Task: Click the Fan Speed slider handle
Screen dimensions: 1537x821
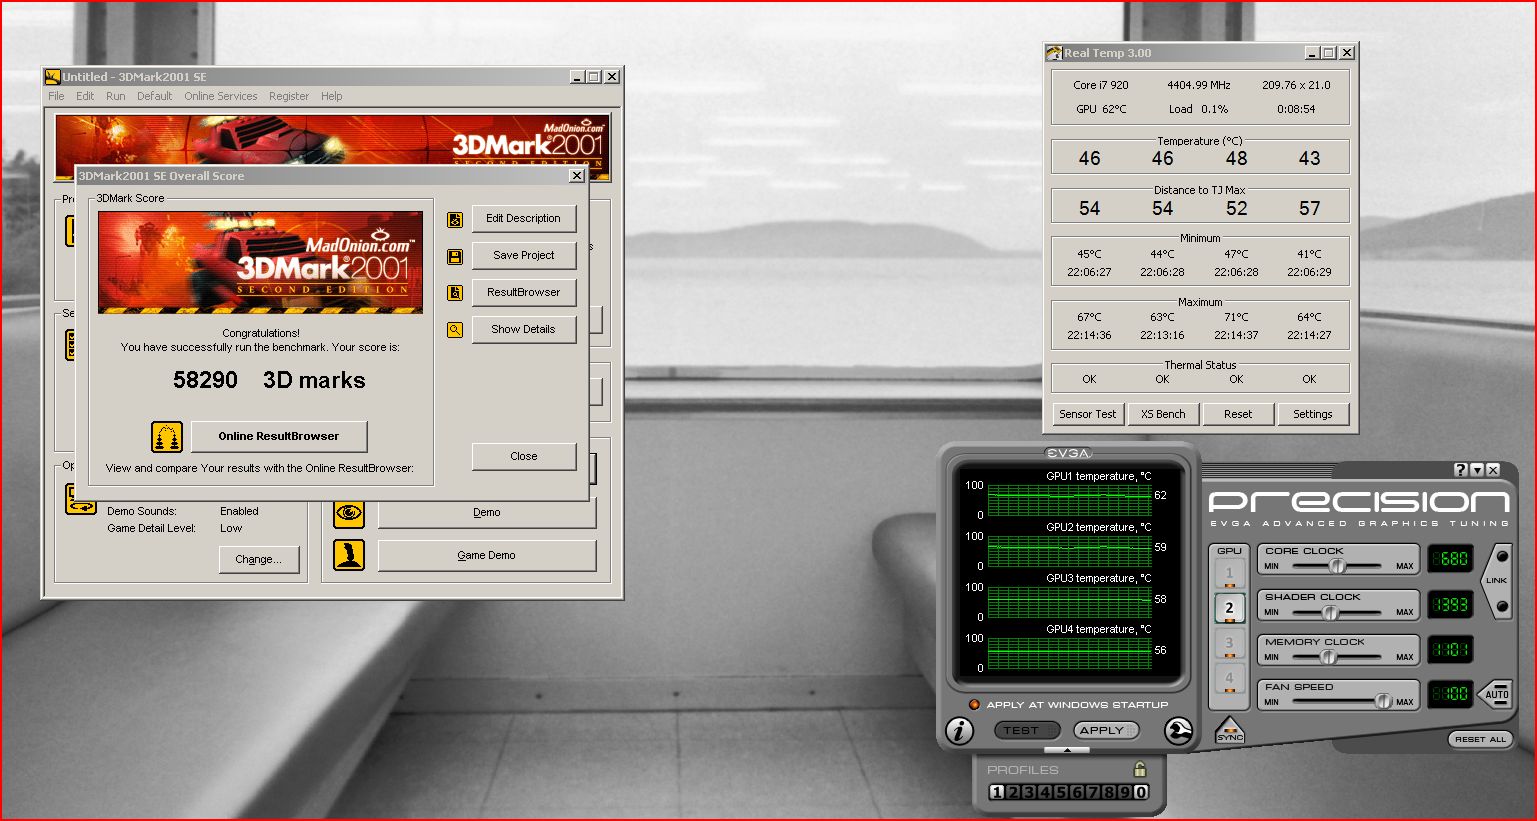Action: click(x=1383, y=702)
